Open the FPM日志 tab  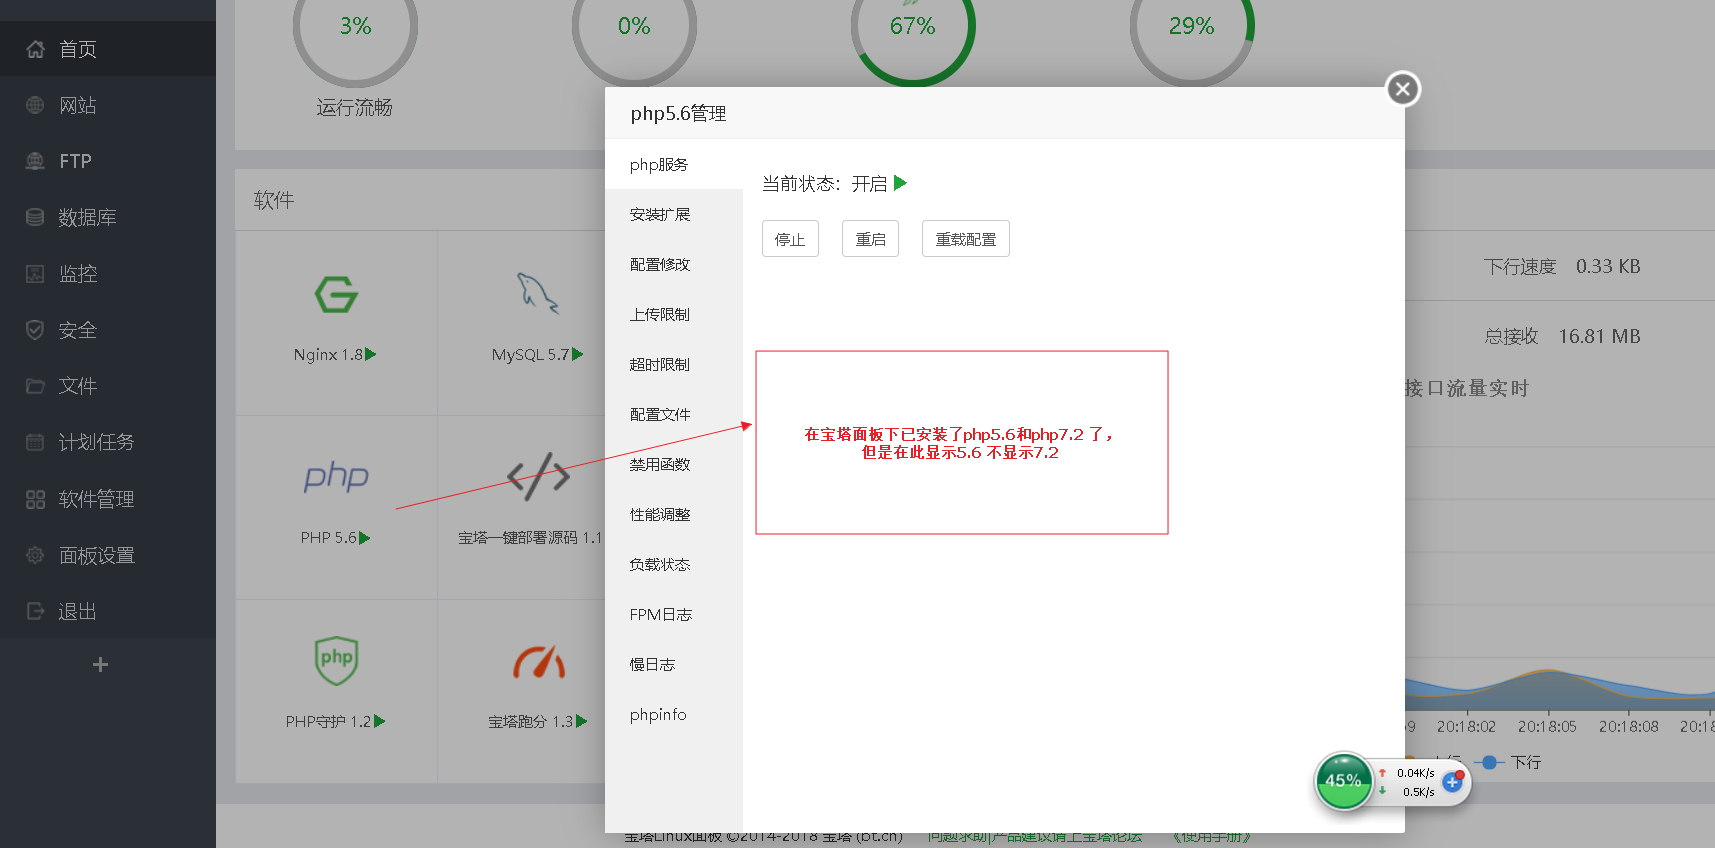click(674, 615)
